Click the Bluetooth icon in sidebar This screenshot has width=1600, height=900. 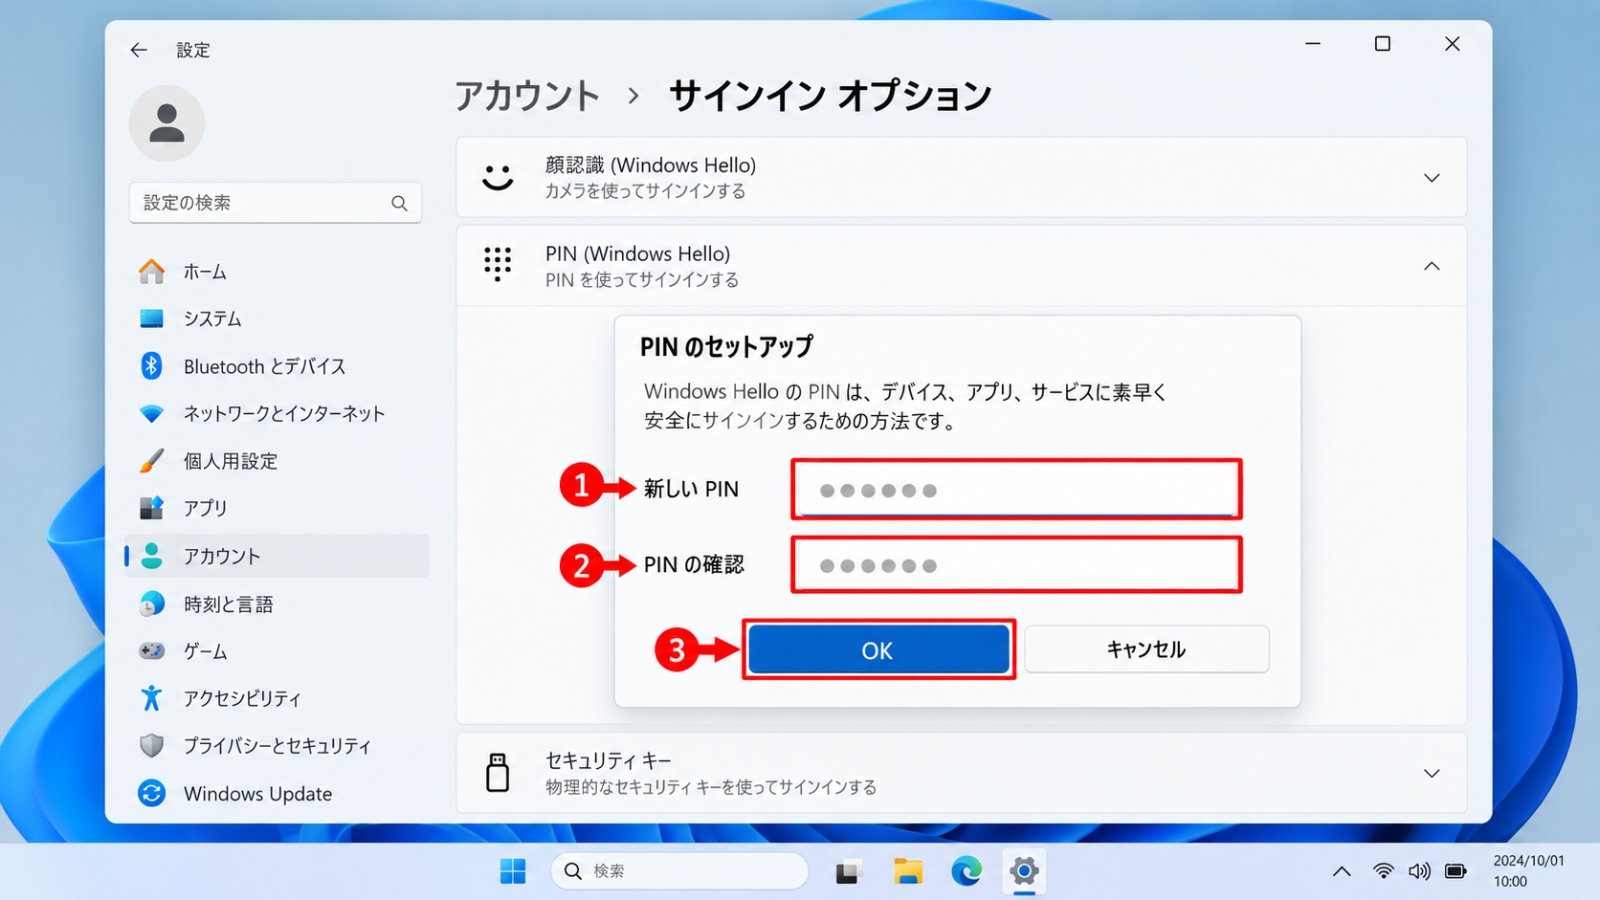coord(152,366)
